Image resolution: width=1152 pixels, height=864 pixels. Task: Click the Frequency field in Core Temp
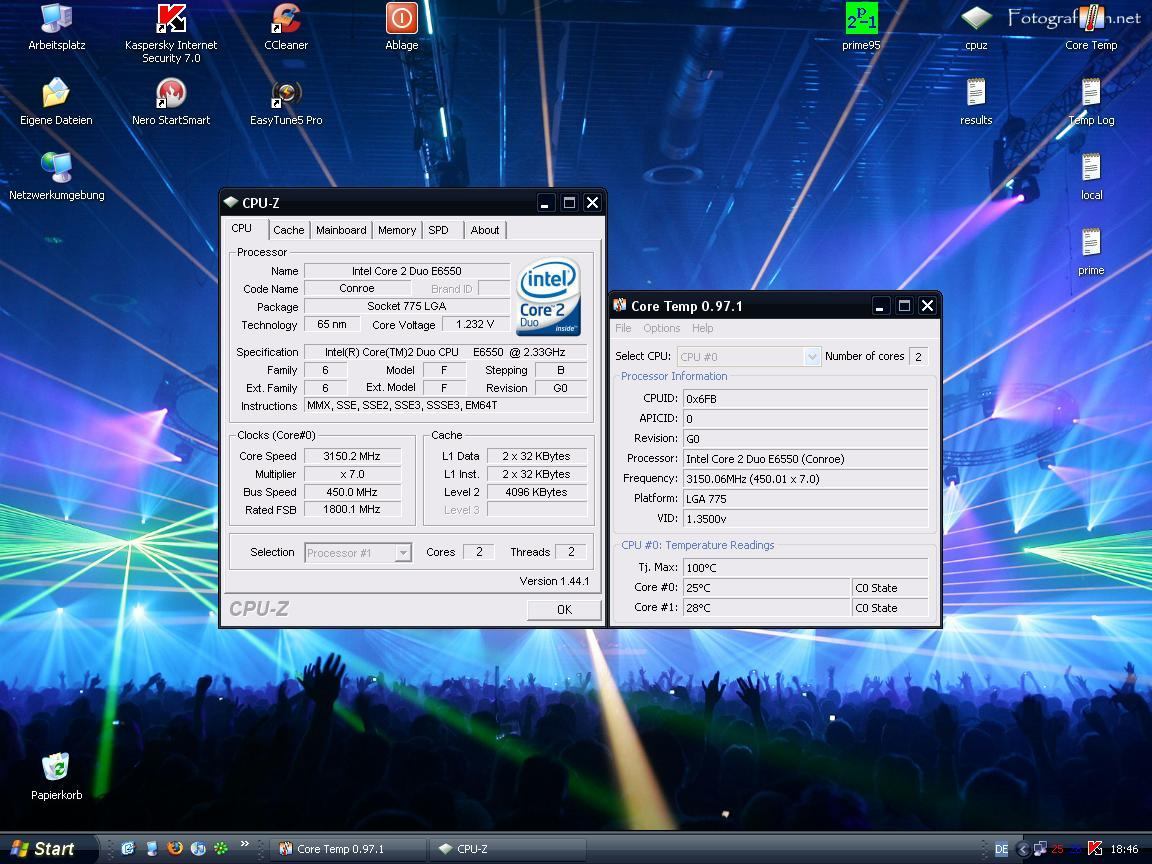(805, 479)
